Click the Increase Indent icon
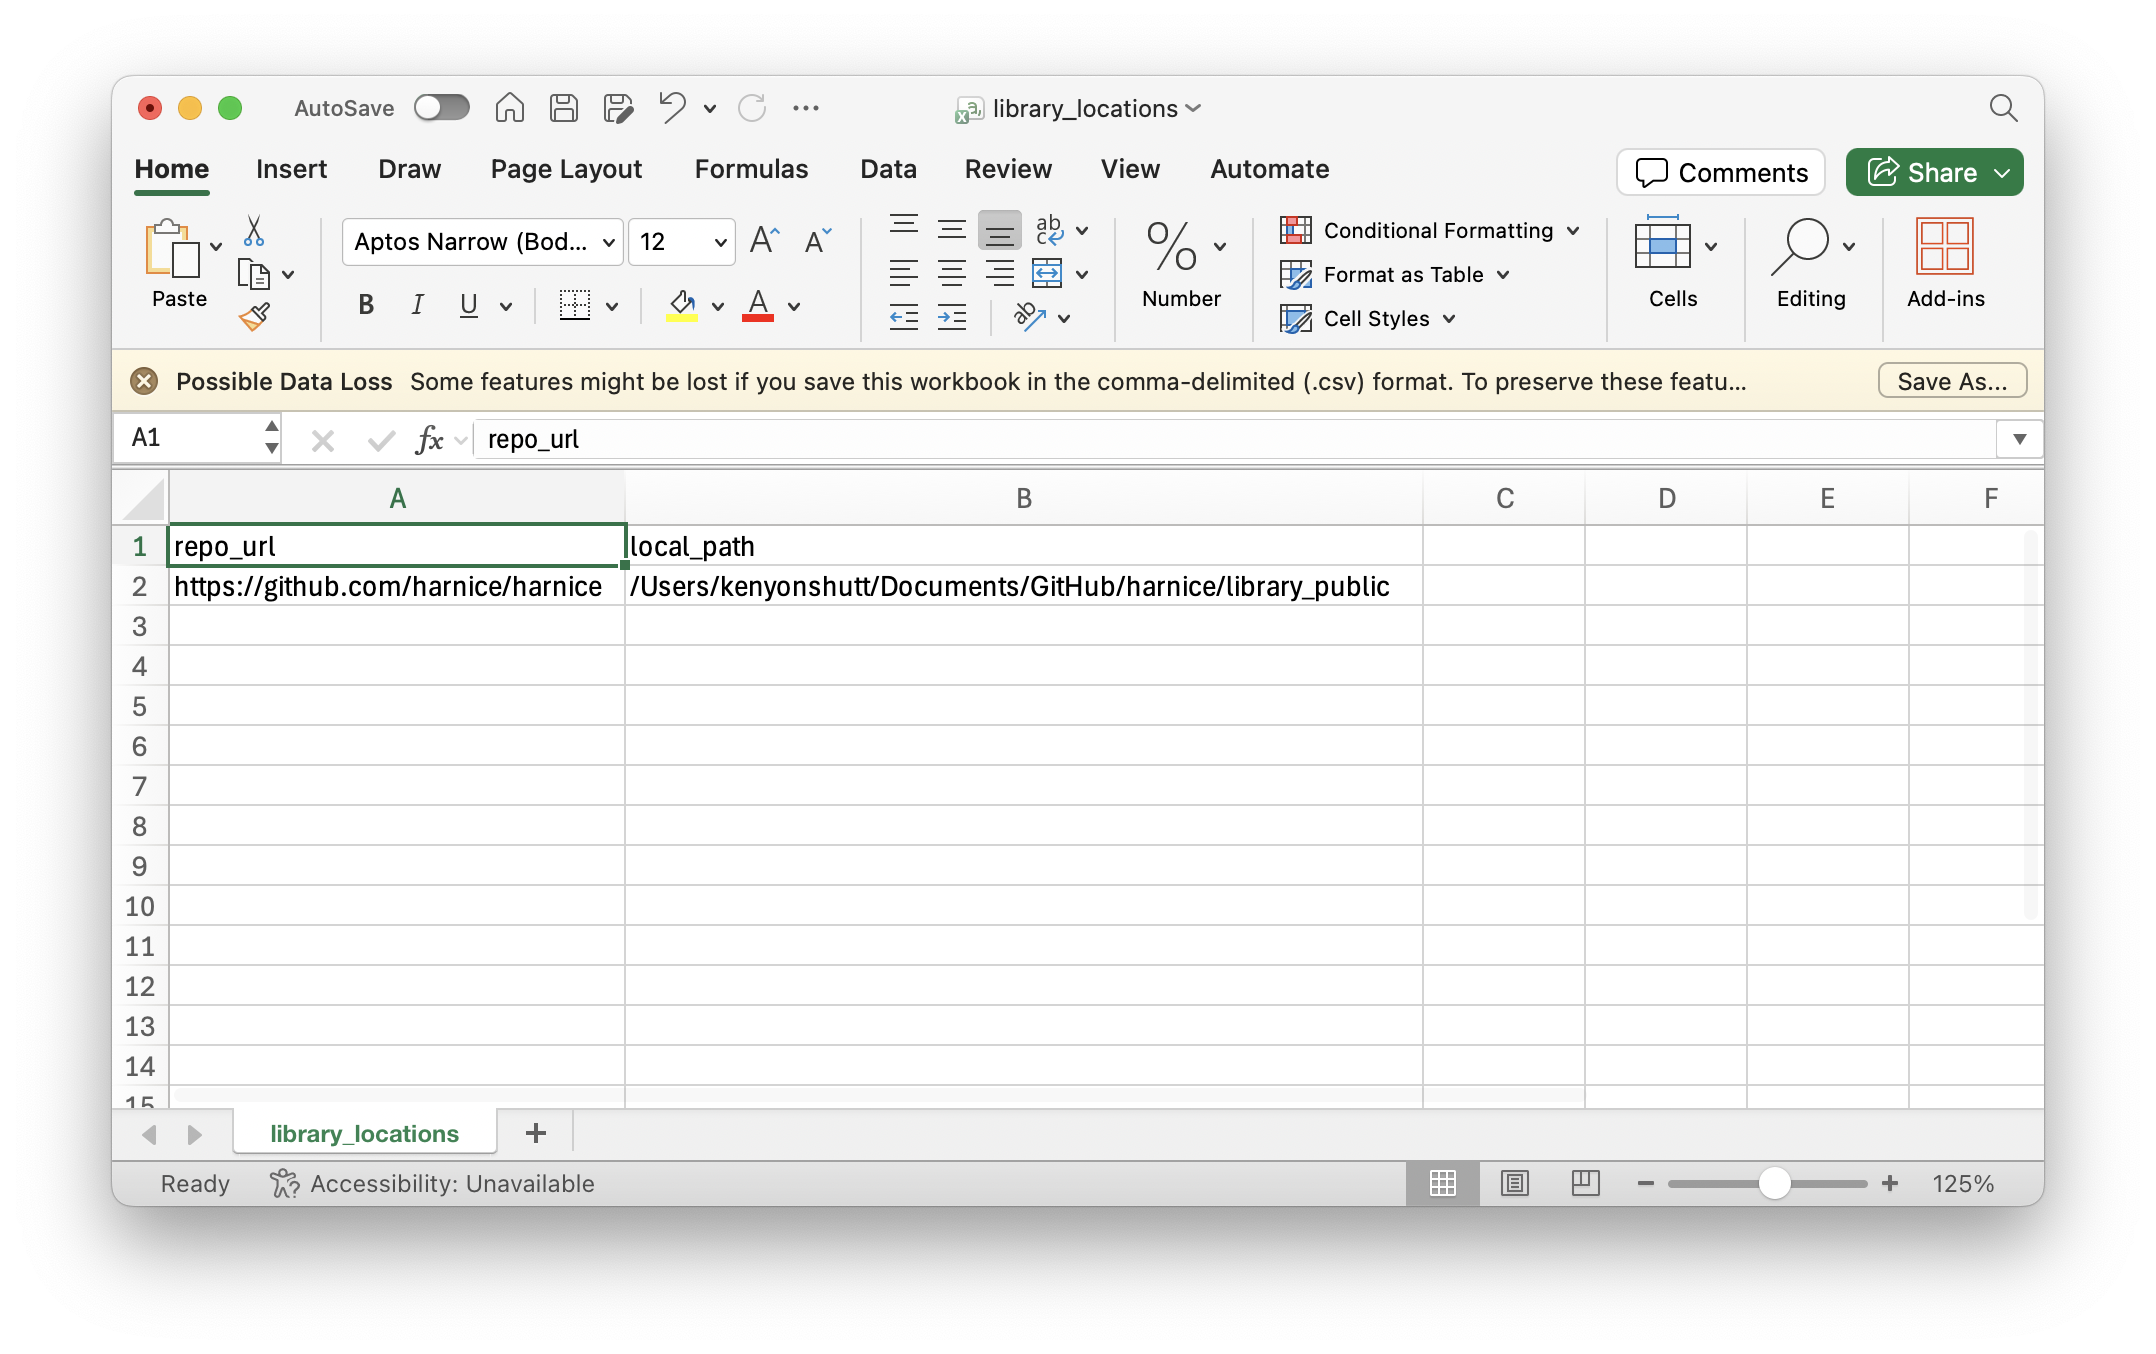This screenshot has width=2156, height=1354. pos(951,317)
